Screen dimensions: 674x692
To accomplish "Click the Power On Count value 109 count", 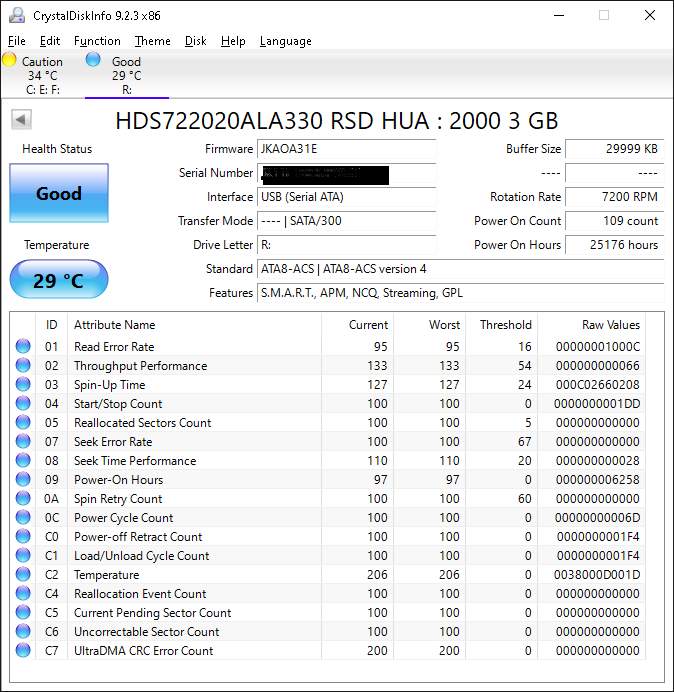I will point(614,221).
